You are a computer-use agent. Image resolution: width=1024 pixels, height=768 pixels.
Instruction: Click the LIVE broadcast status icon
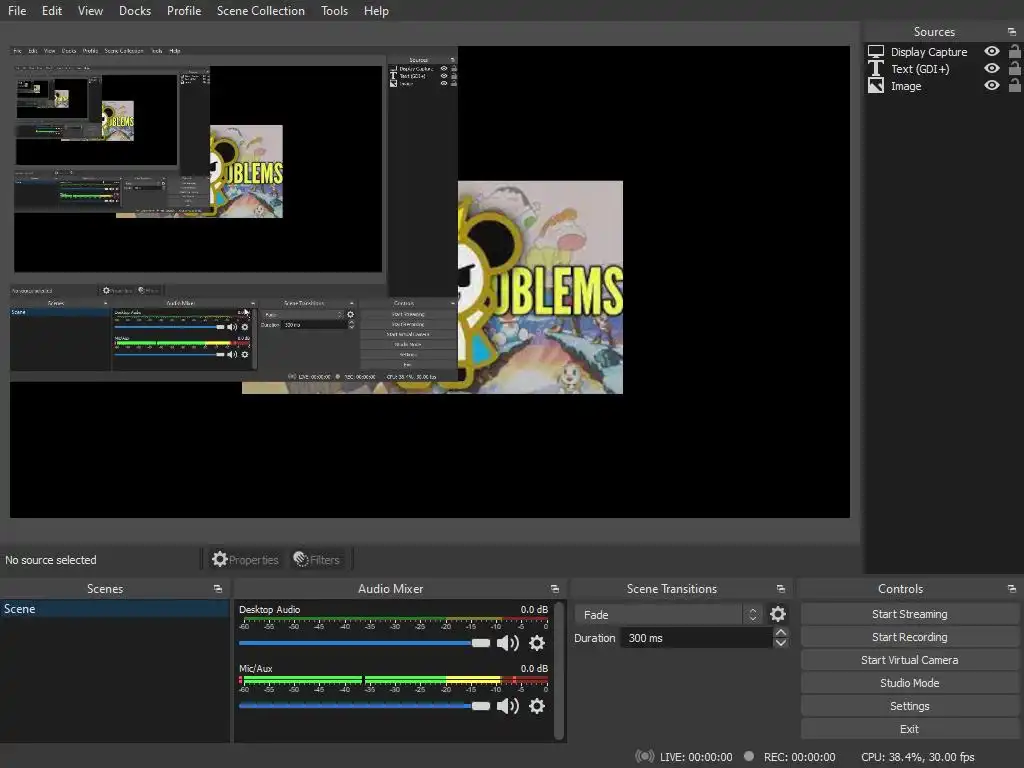[x=645, y=756]
